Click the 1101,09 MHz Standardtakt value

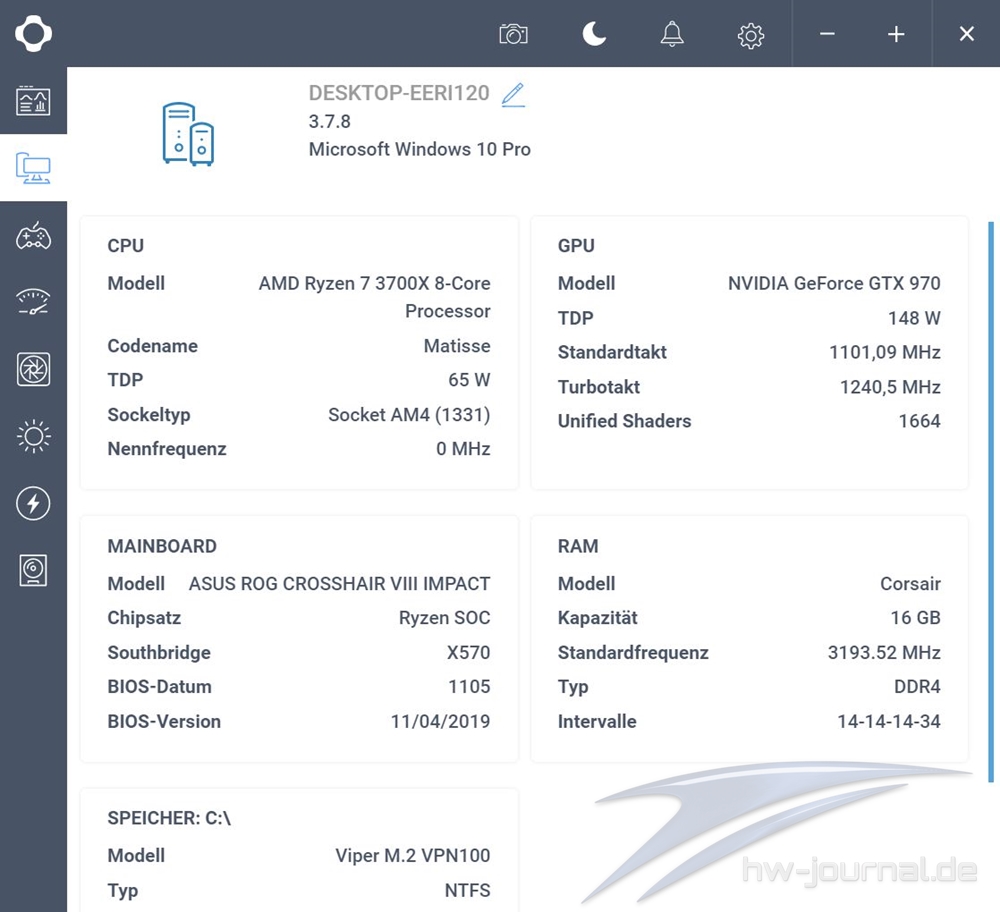tap(885, 352)
